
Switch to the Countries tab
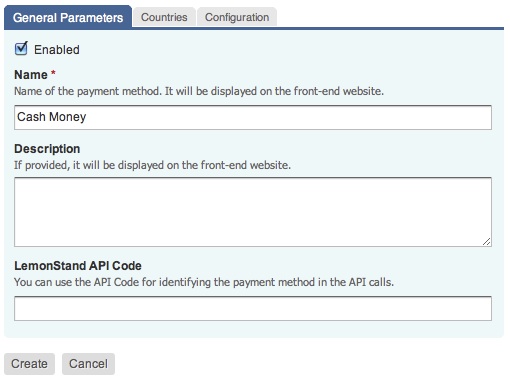coord(164,17)
